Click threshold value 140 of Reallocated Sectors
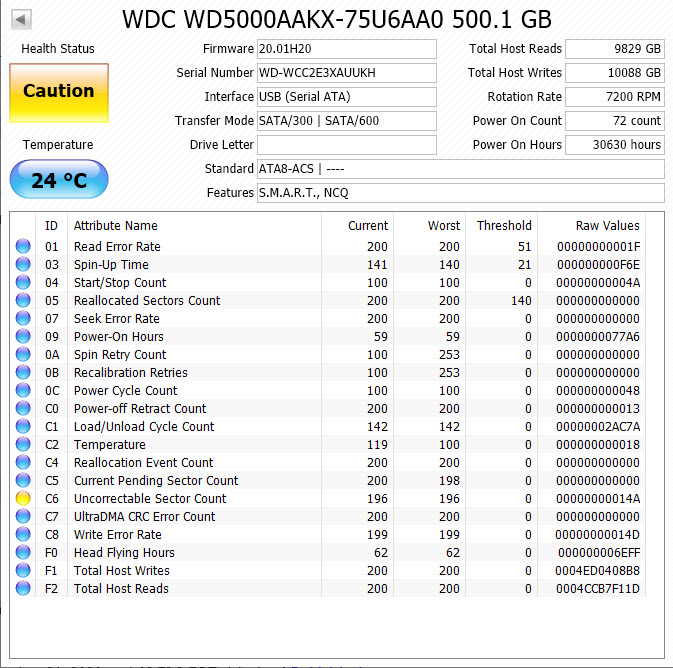Image resolution: width=673 pixels, height=668 pixels. [521, 301]
